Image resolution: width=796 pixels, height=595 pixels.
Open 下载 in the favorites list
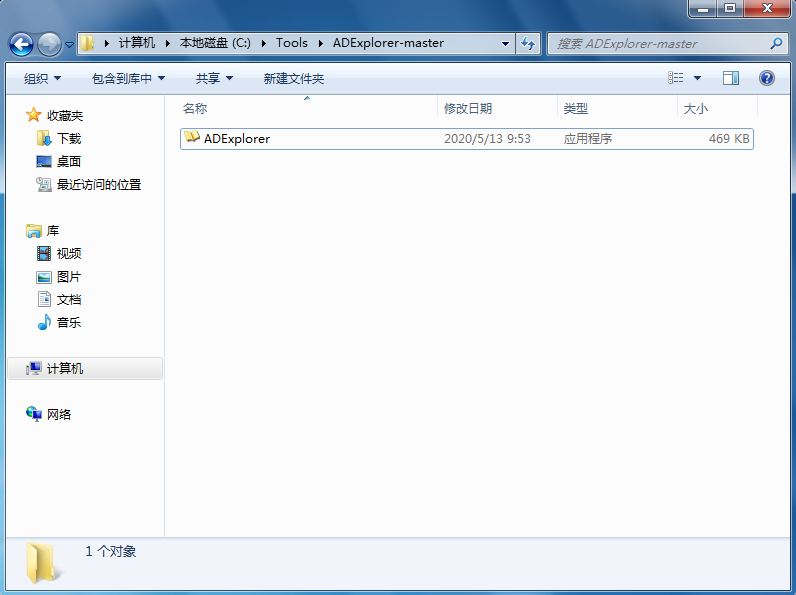(x=69, y=139)
